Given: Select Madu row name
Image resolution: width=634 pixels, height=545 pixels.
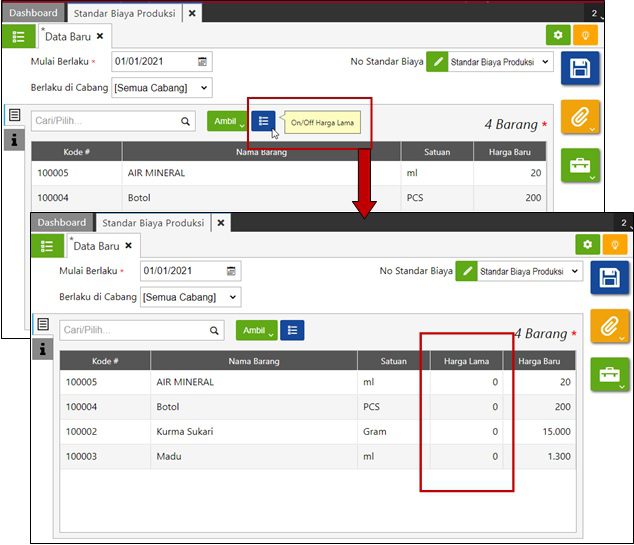Looking at the screenshot, I should pyautogui.click(x=169, y=456).
